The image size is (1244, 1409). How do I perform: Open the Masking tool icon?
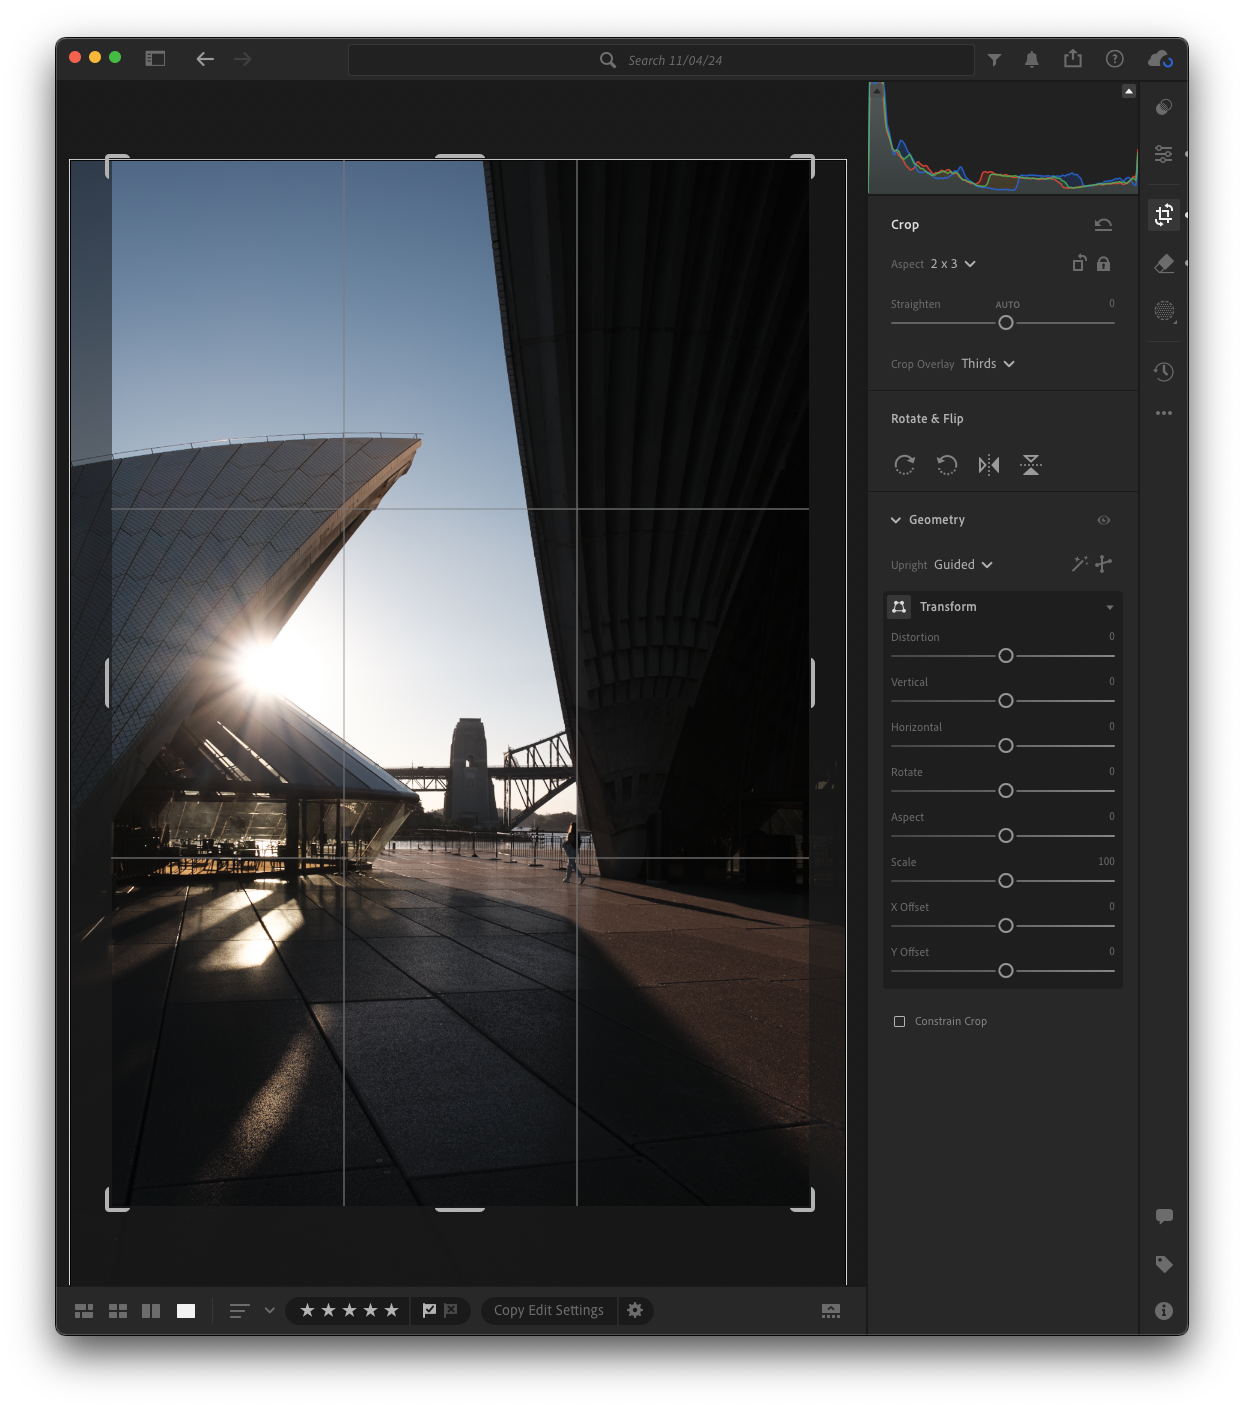tap(1164, 311)
